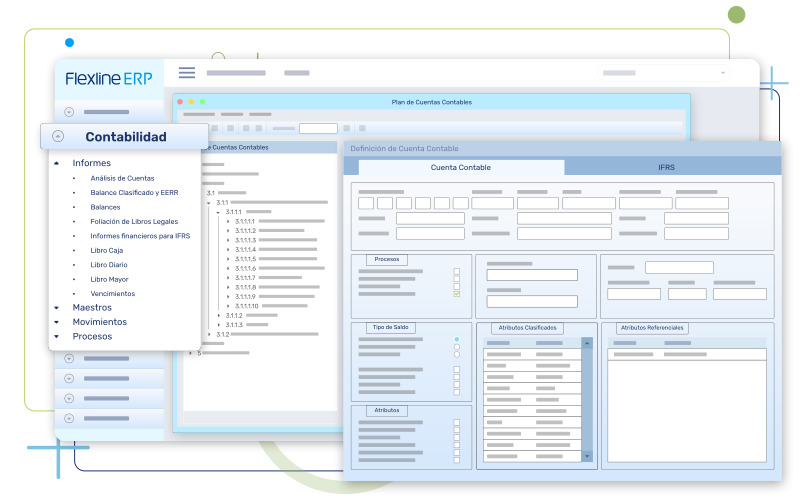Open the hamburger menu icon
Image resolution: width=800 pixels, height=500 pixels.
(x=187, y=72)
